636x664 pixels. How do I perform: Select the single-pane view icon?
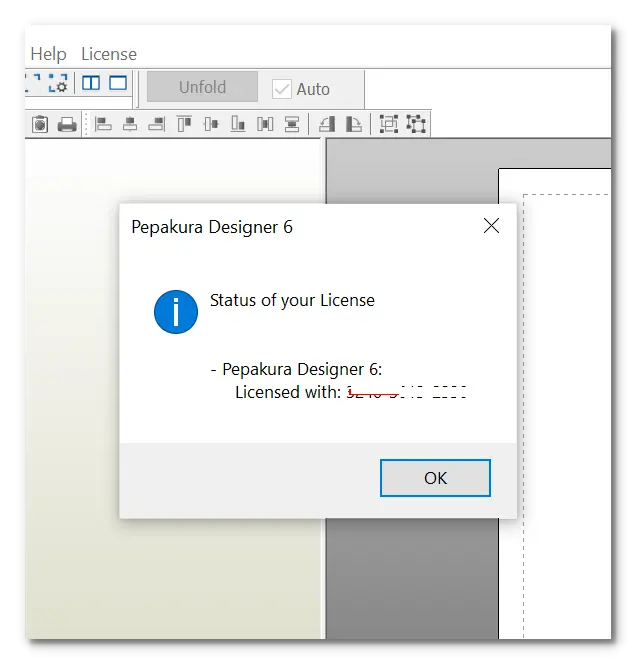(x=118, y=83)
